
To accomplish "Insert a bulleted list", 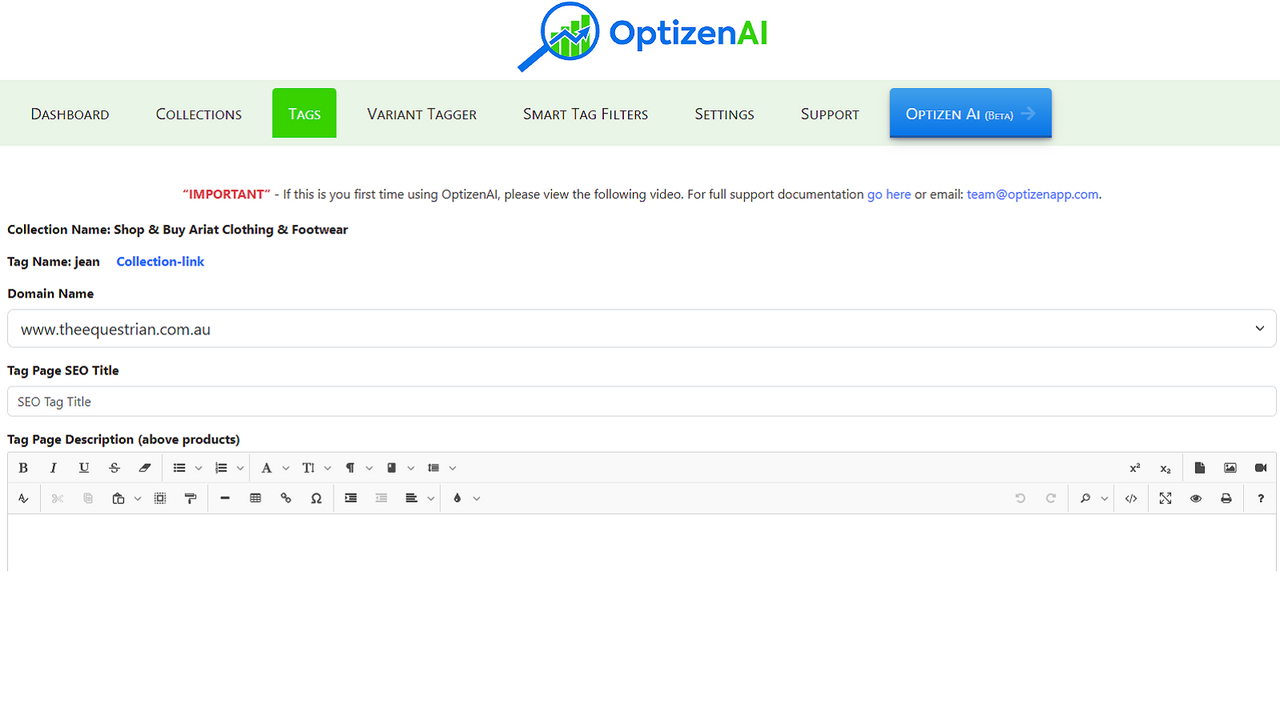I will (179, 468).
